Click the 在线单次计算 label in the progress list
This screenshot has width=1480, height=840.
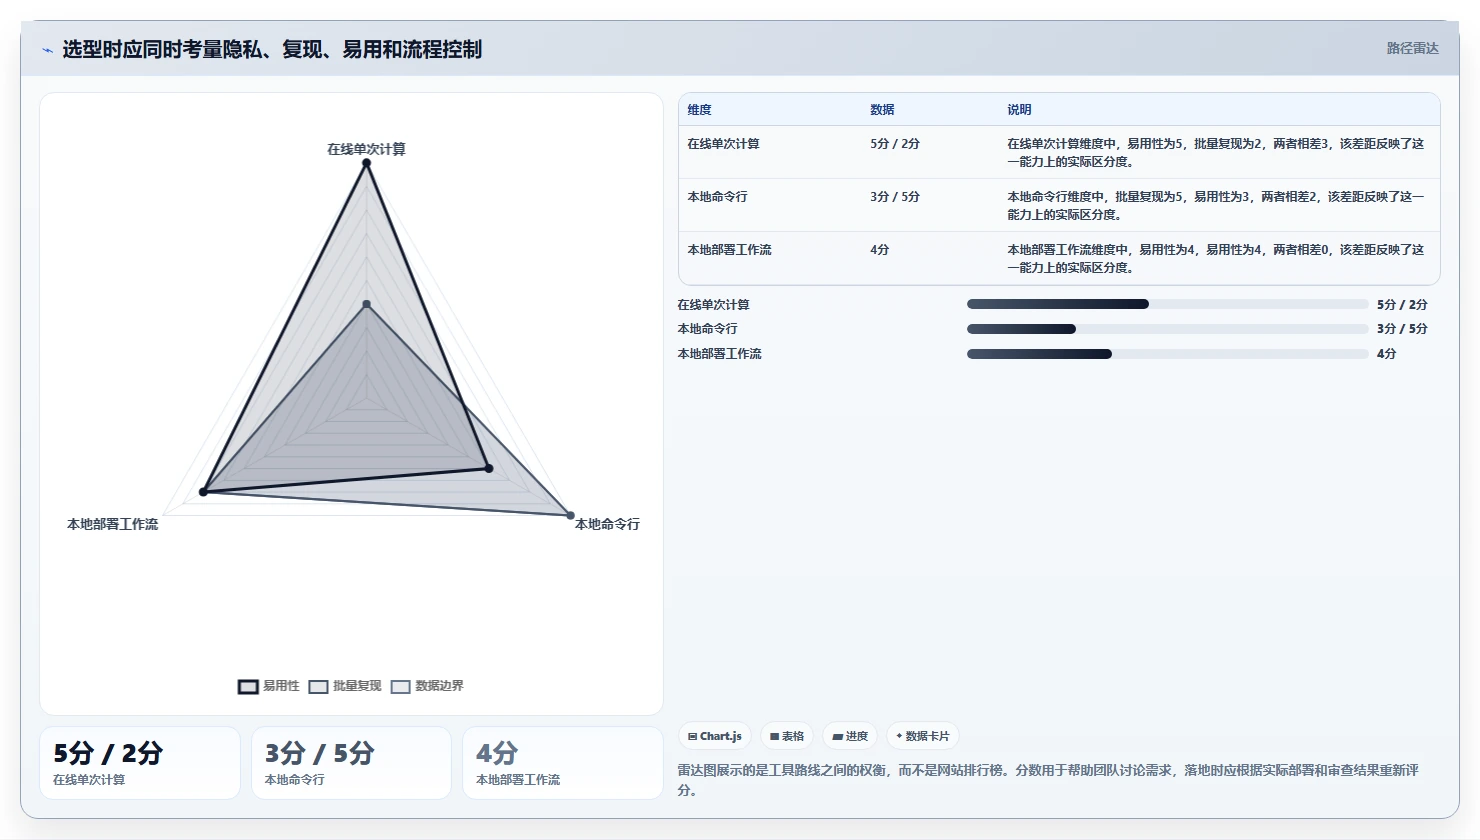click(713, 305)
